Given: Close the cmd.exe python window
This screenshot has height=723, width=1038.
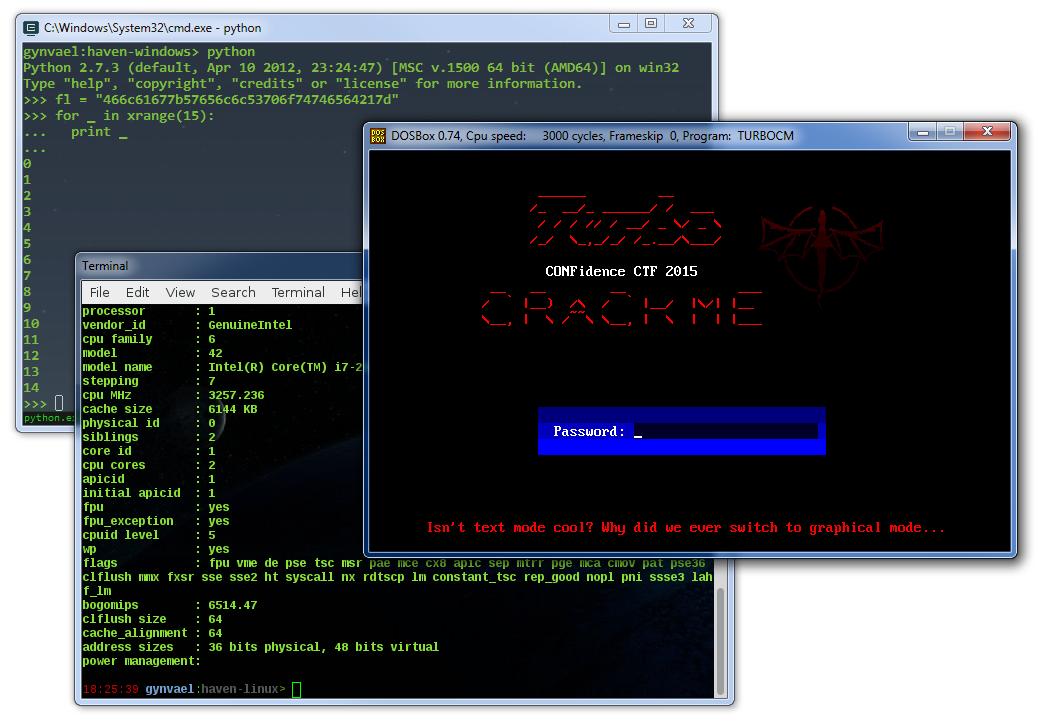Looking at the screenshot, I should (688, 23).
